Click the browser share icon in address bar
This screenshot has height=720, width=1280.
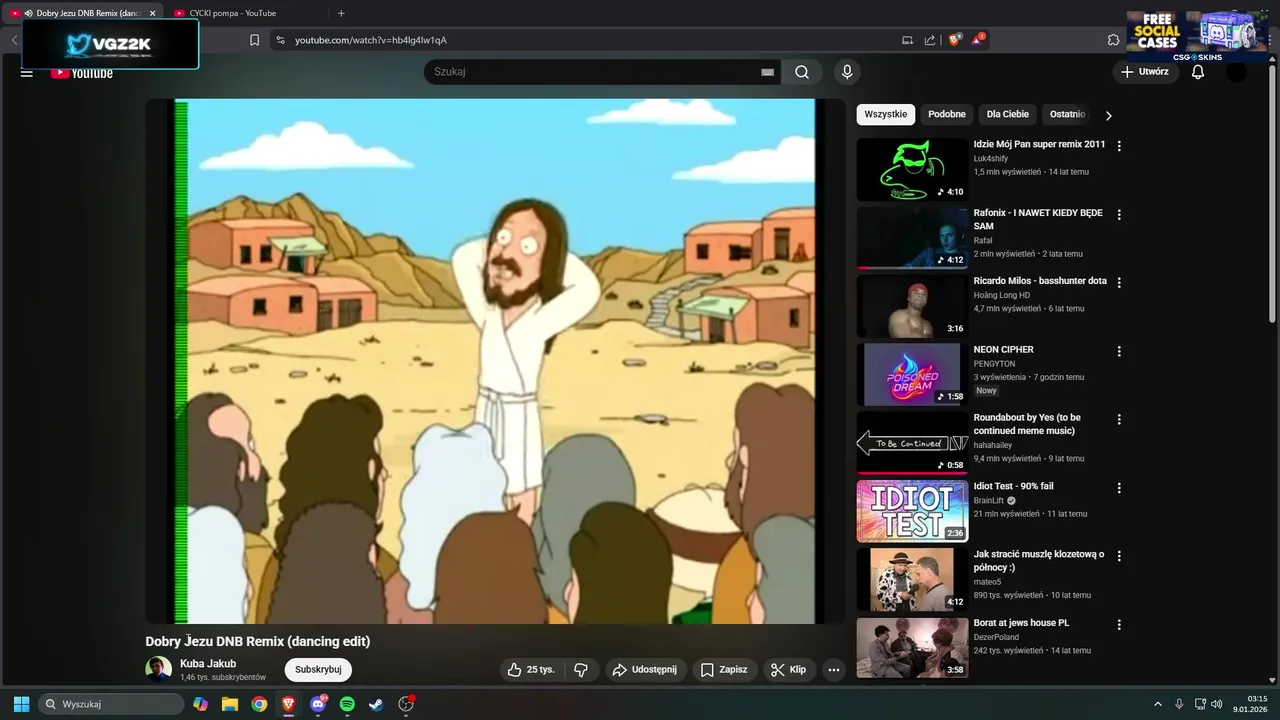[x=930, y=40]
